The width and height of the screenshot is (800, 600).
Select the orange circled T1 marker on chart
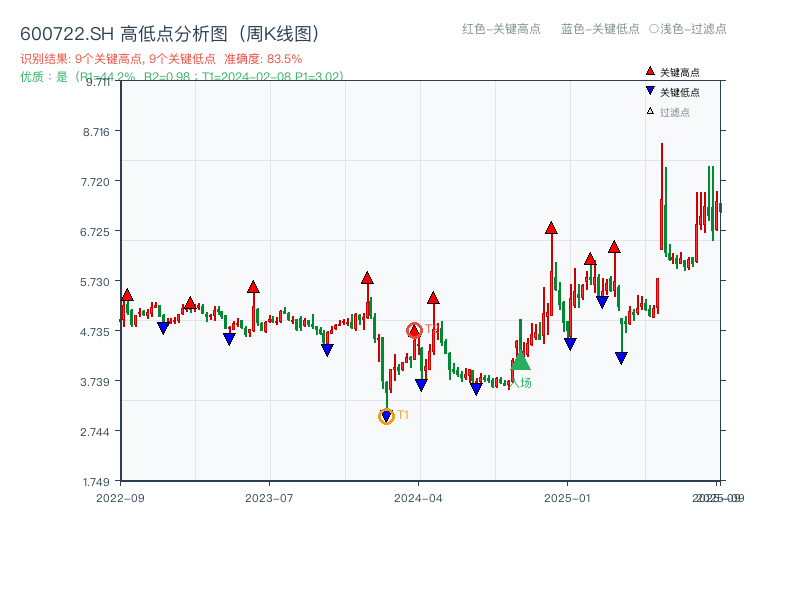point(385,416)
